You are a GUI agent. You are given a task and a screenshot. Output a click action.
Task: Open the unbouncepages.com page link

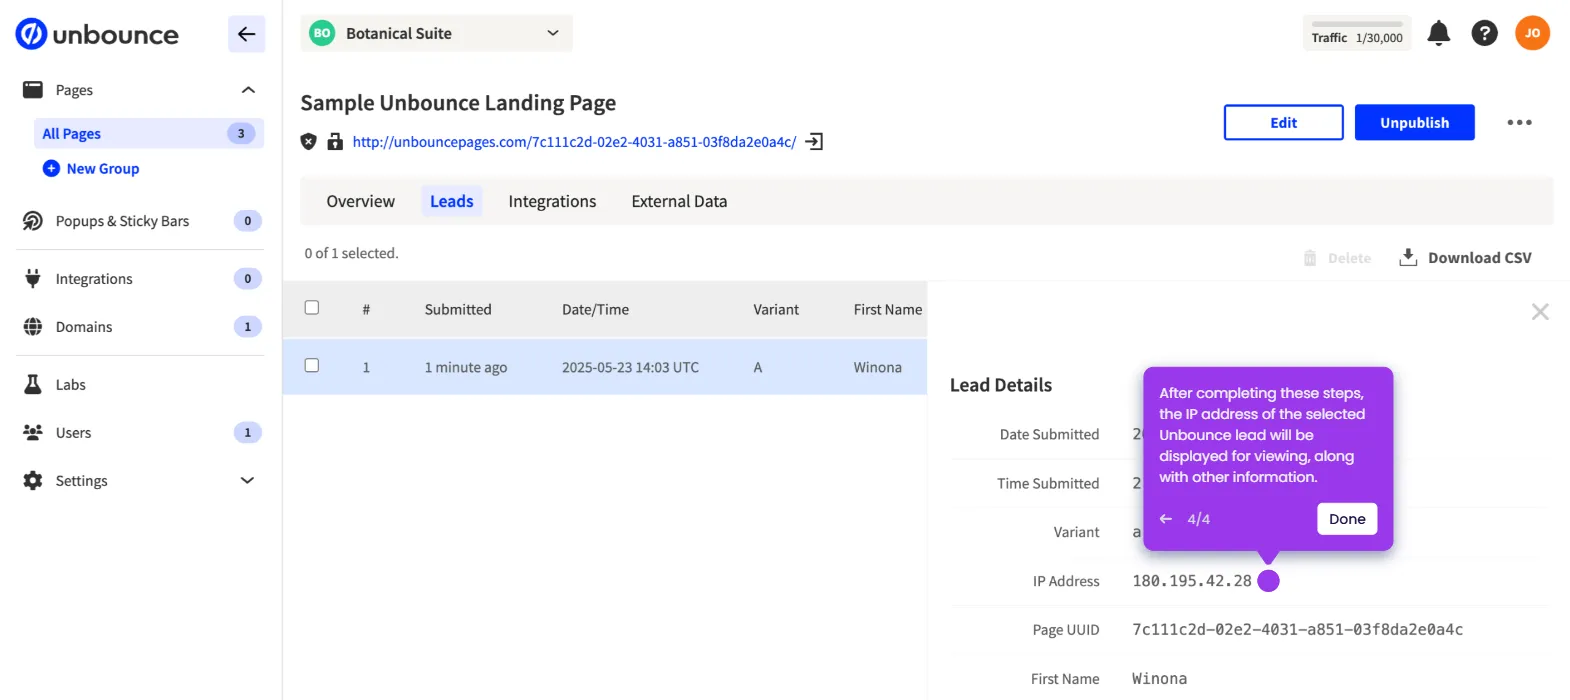point(574,142)
